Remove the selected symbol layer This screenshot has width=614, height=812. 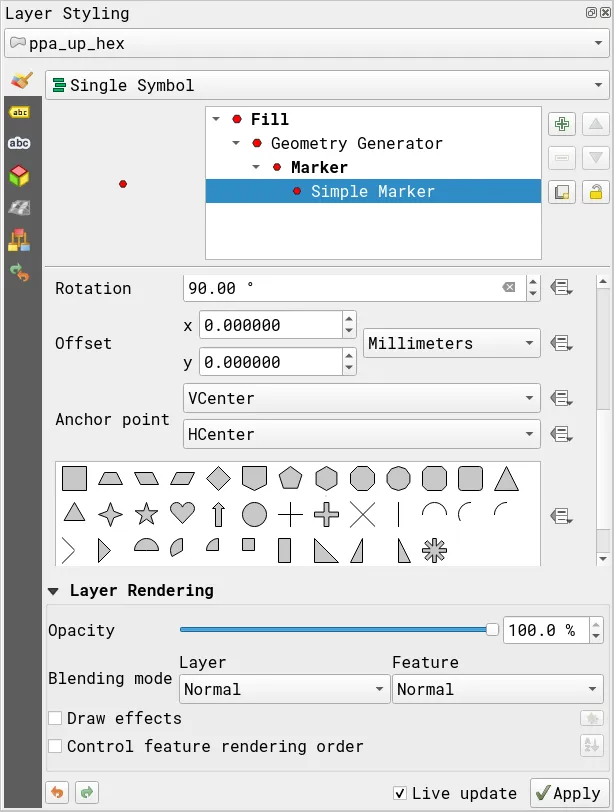pos(562,158)
